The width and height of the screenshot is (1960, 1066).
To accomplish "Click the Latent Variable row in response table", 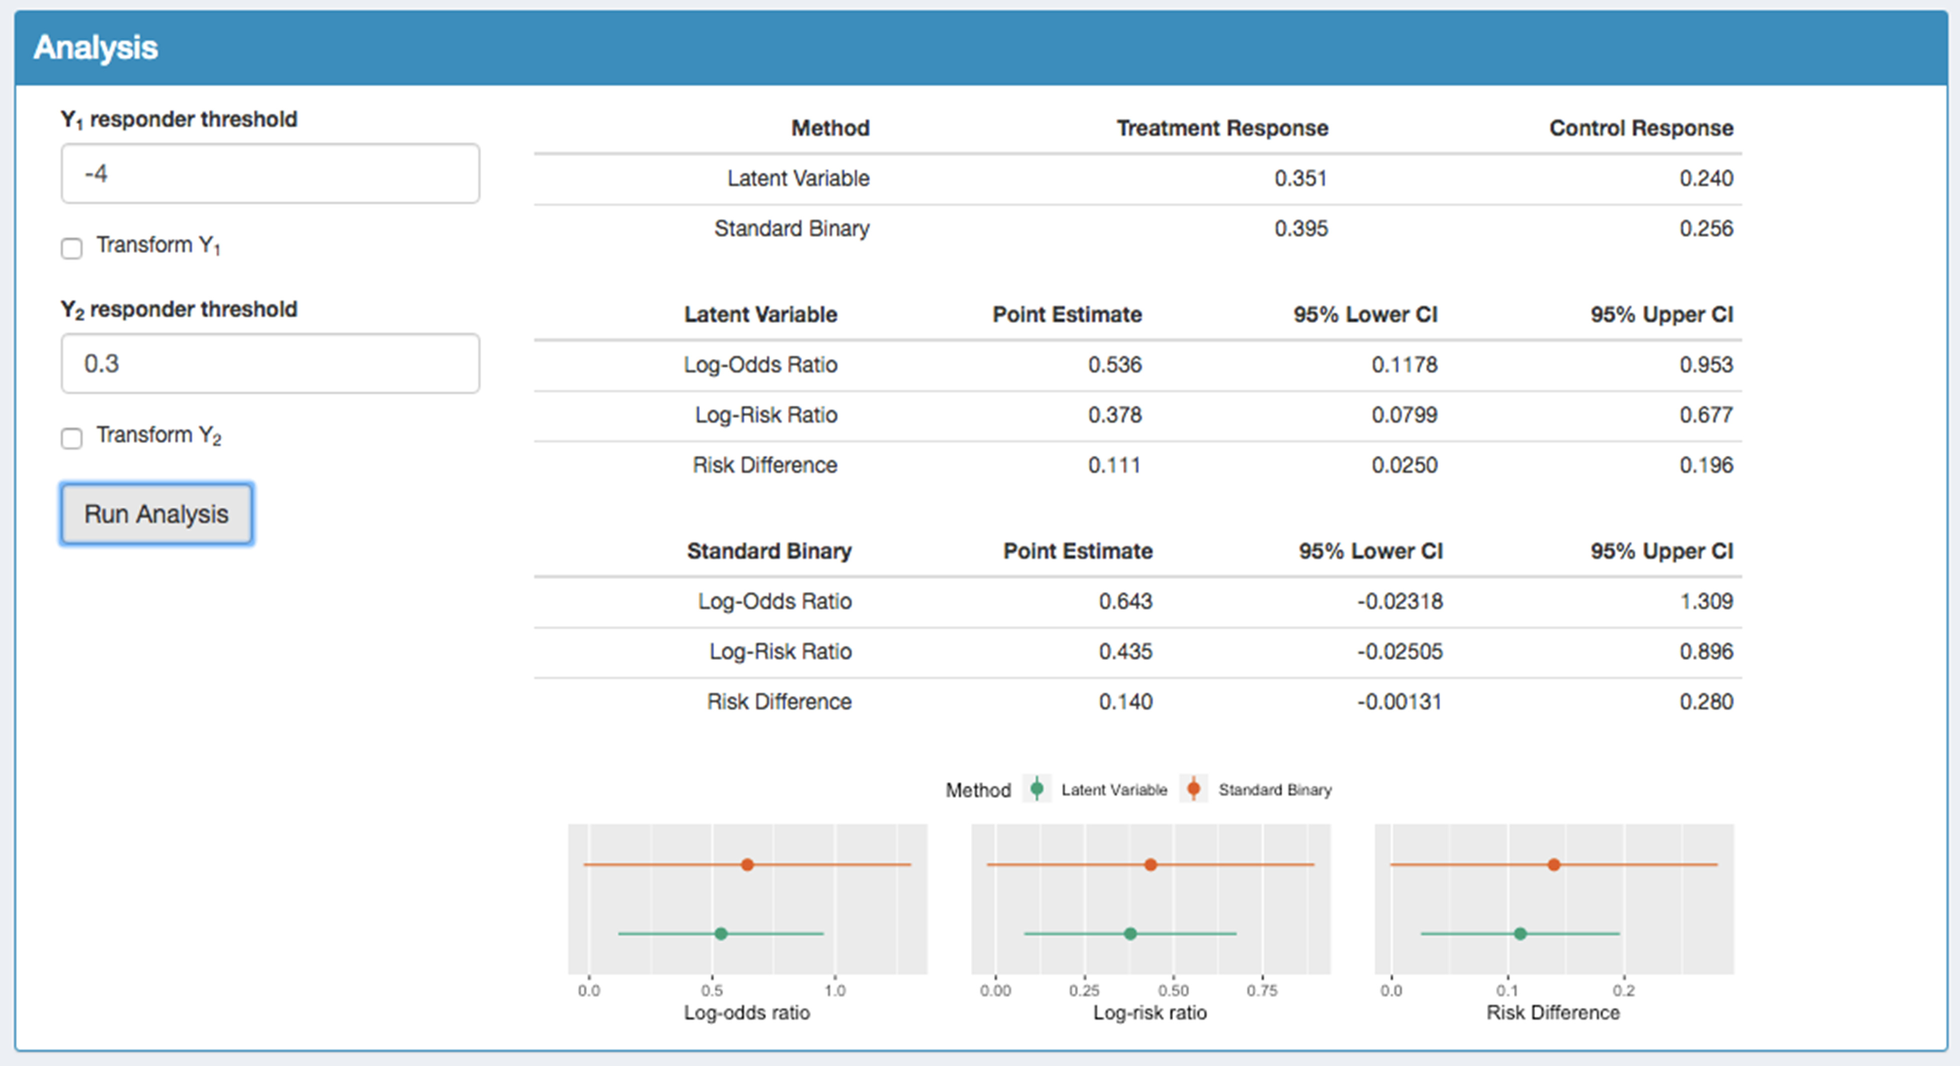I will click(x=1138, y=179).
